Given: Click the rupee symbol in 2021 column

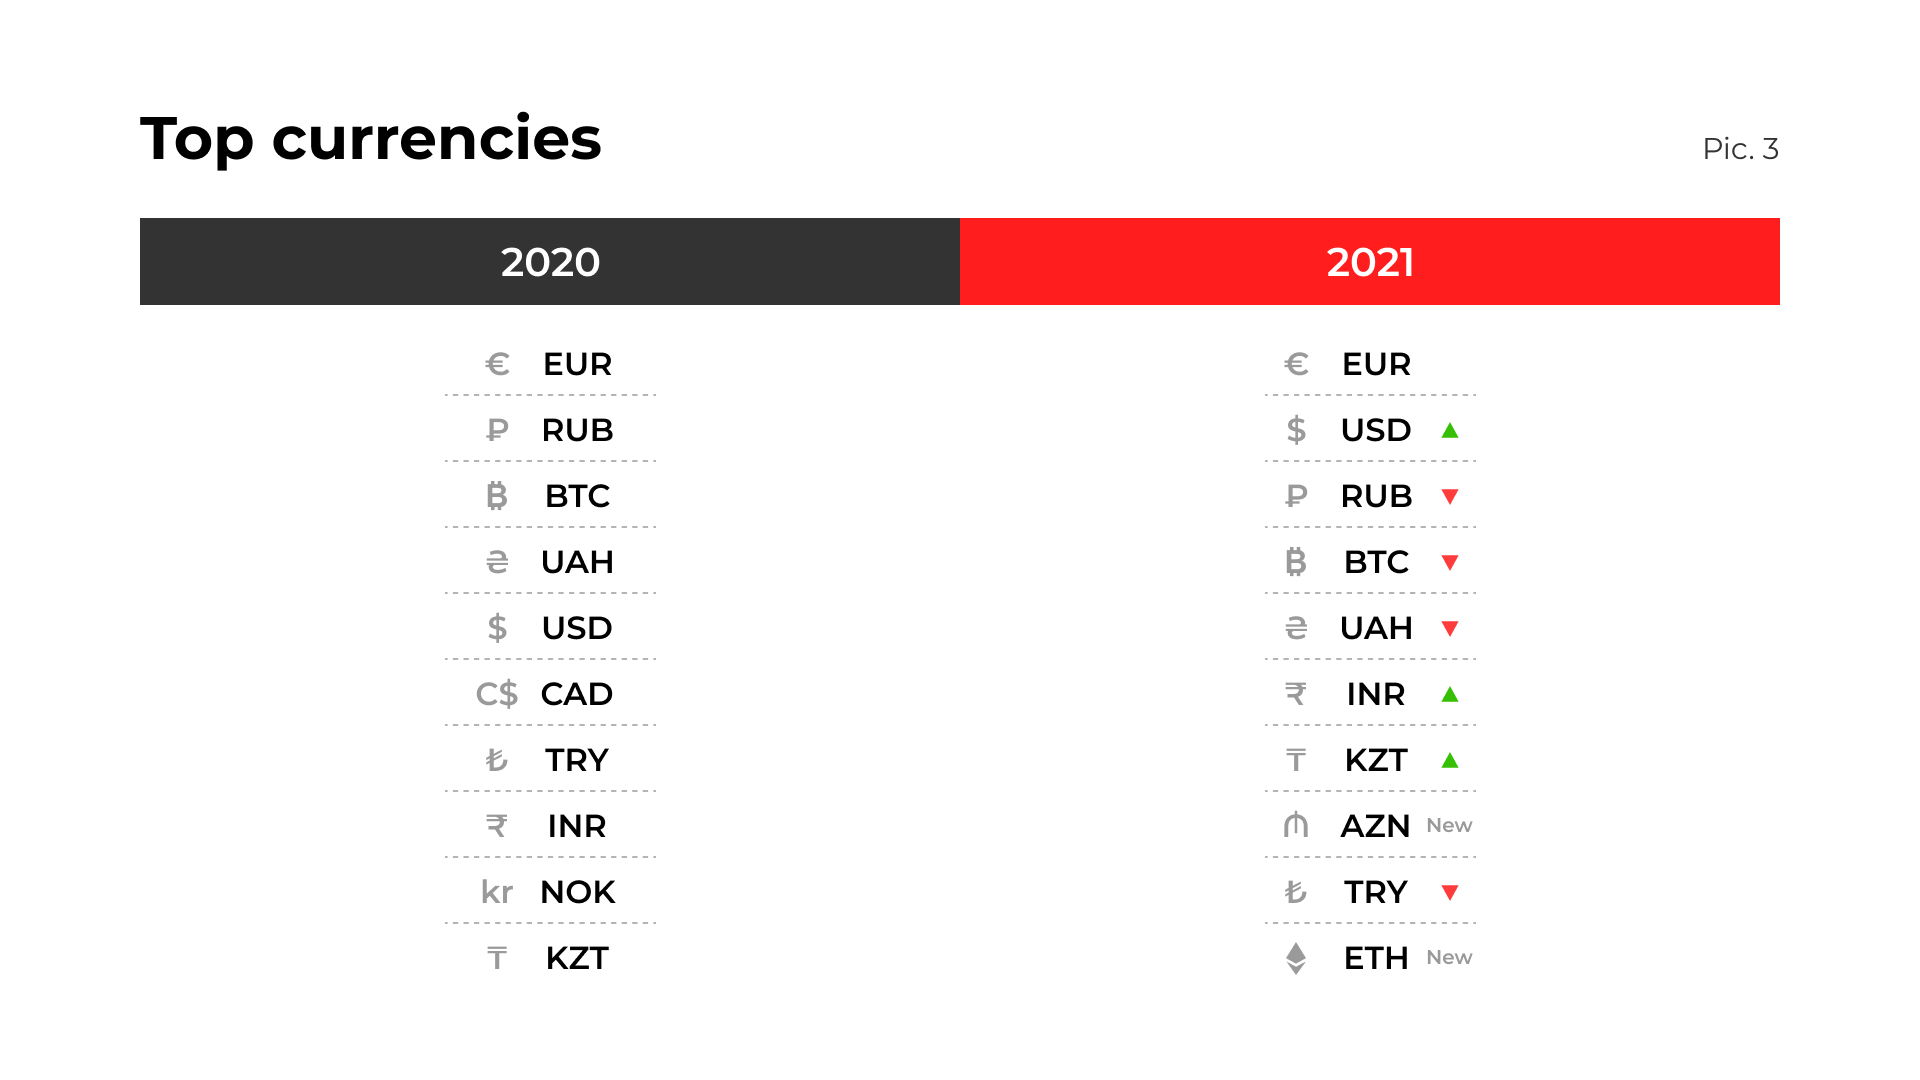Looking at the screenshot, I should [x=1296, y=694].
